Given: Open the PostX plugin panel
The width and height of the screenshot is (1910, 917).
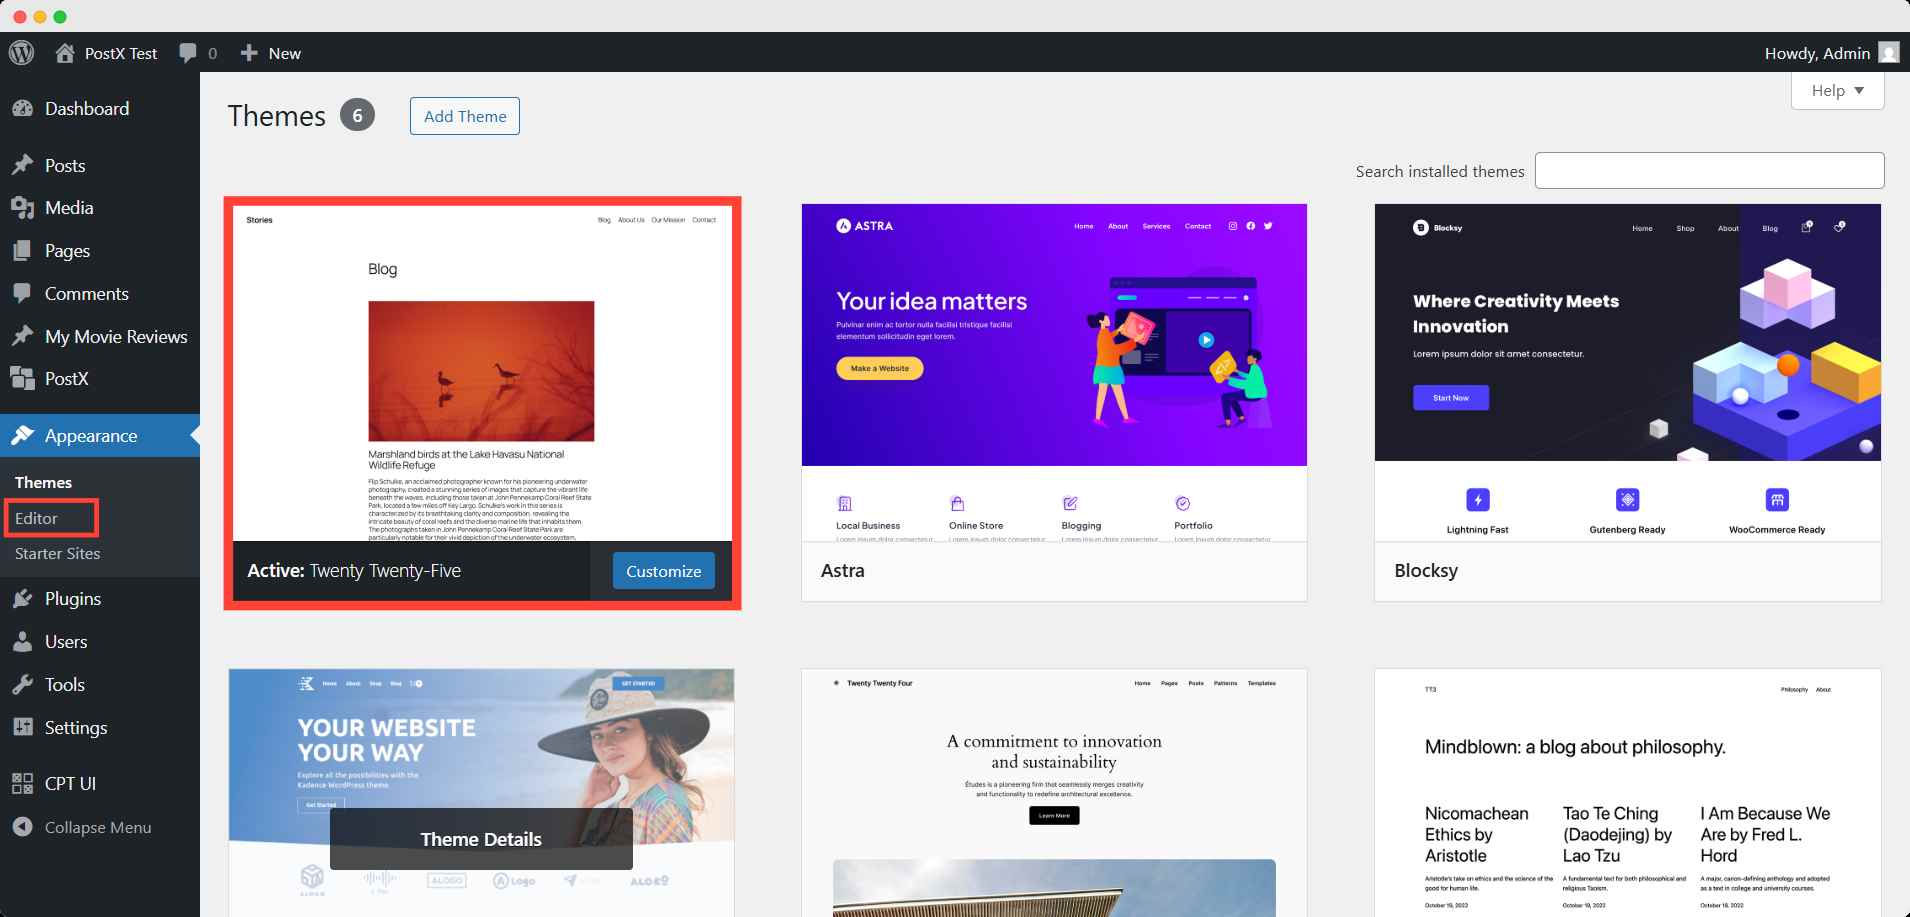Looking at the screenshot, I should pyautogui.click(x=24, y=378).
